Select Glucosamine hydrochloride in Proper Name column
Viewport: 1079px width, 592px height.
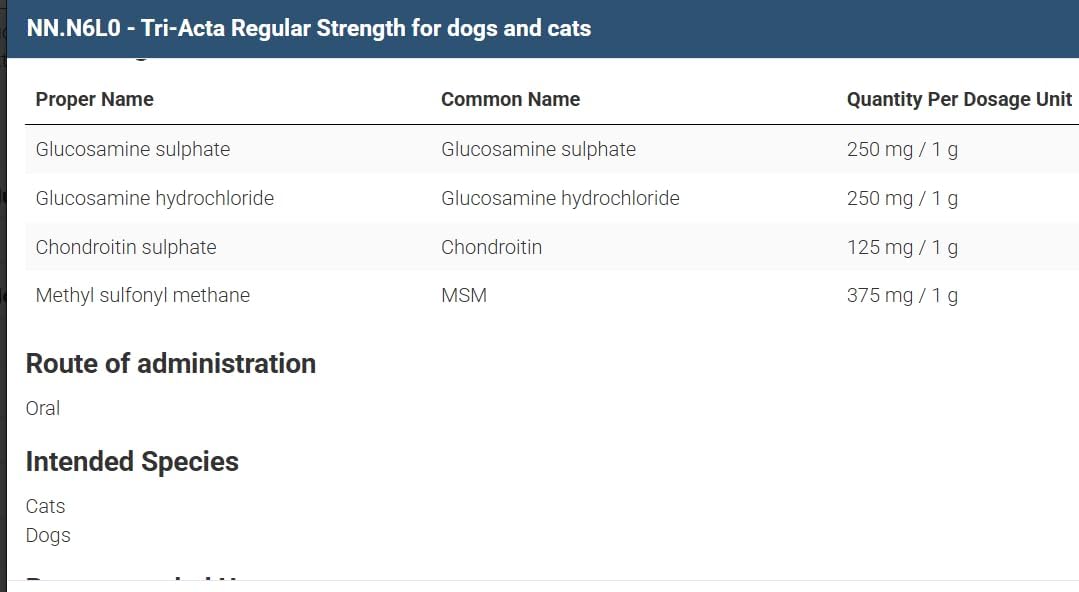(x=154, y=198)
